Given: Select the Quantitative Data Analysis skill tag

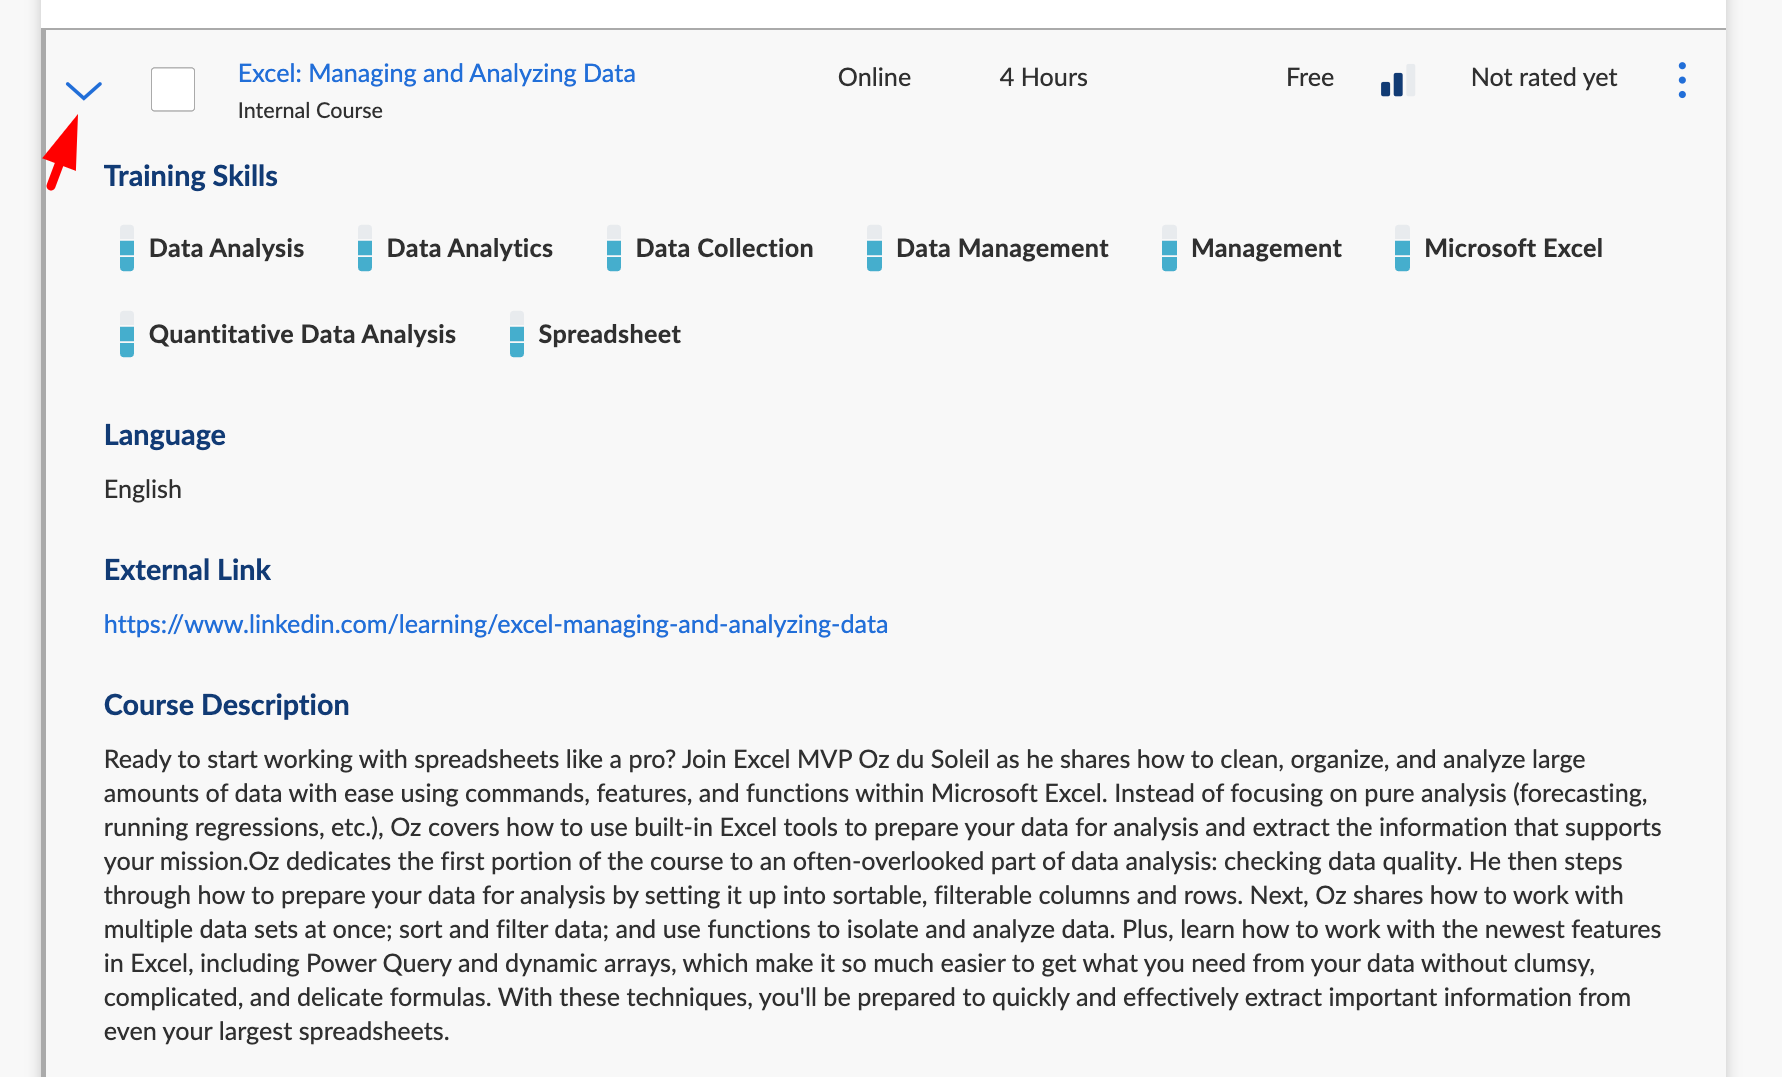Looking at the screenshot, I should pos(302,334).
